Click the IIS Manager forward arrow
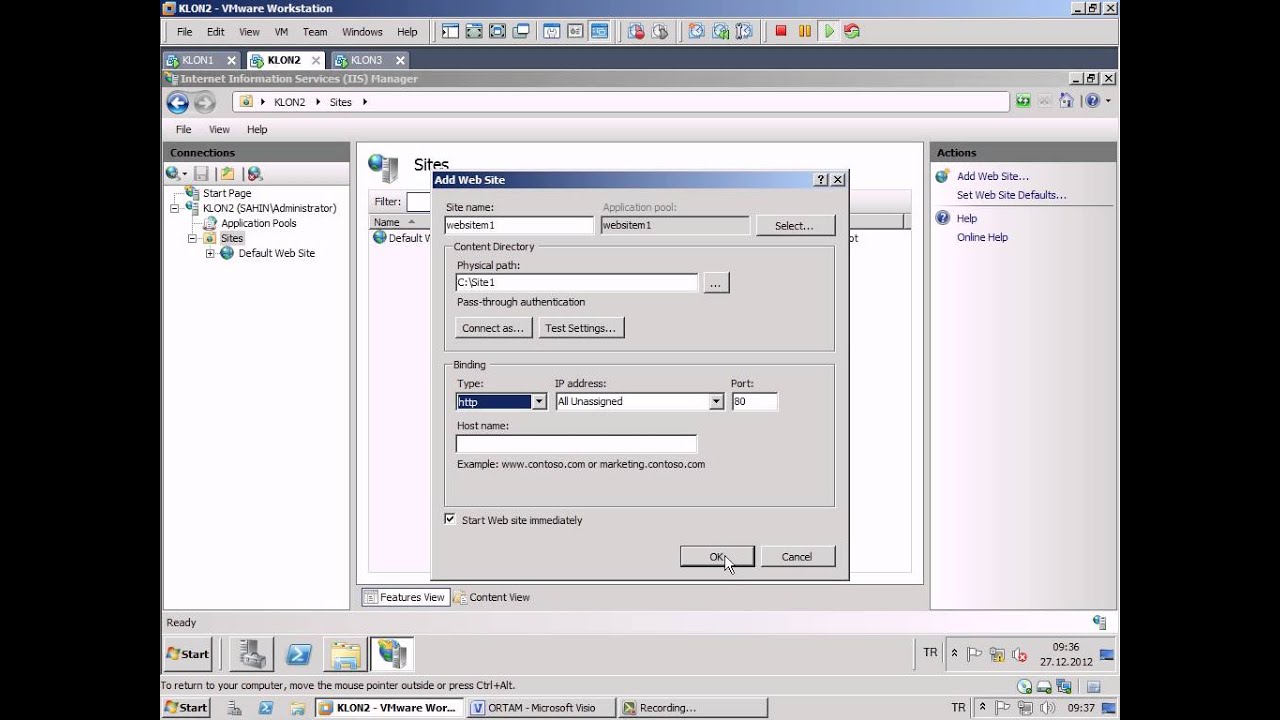 click(x=204, y=102)
